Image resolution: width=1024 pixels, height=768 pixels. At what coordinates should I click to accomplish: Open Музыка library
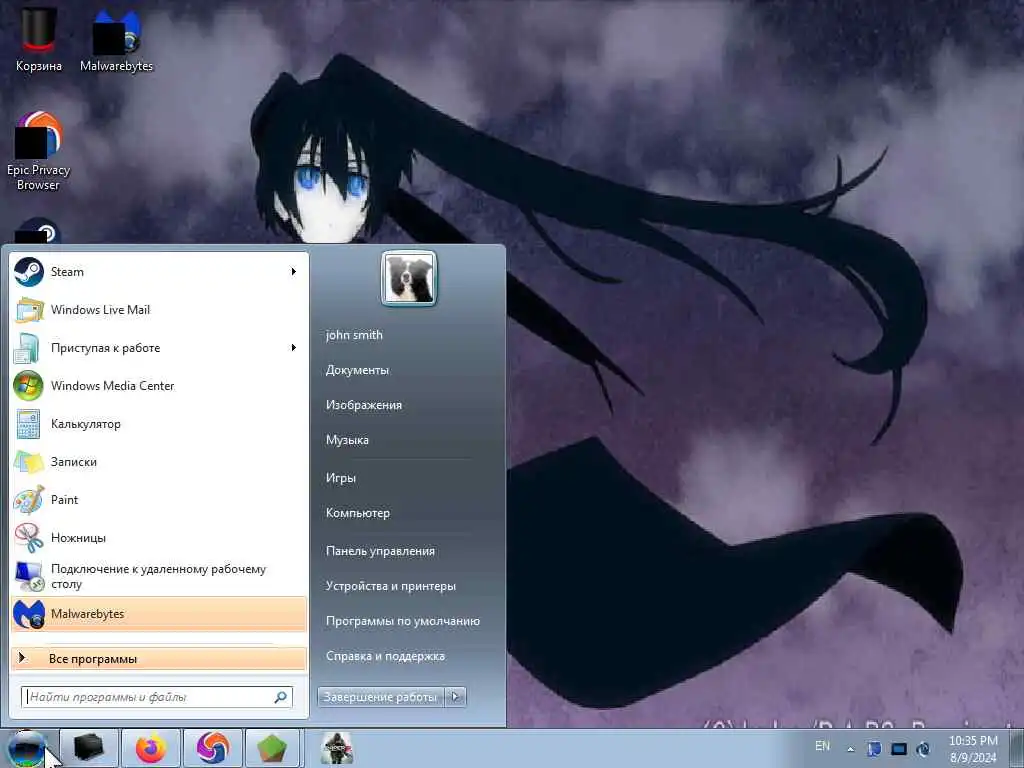347,440
